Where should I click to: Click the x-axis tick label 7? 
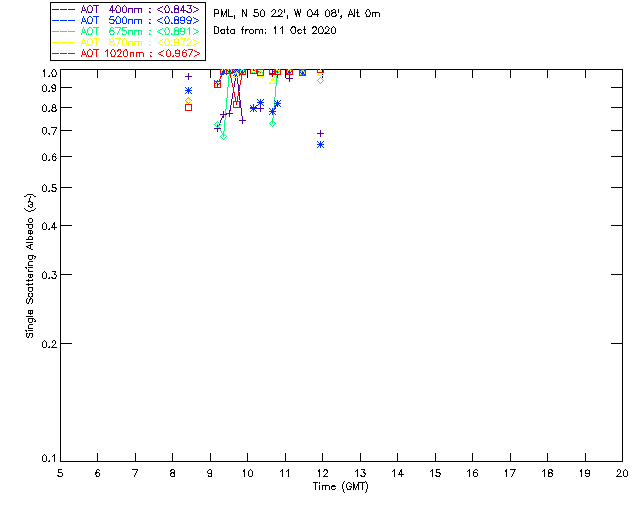pos(135,473)
